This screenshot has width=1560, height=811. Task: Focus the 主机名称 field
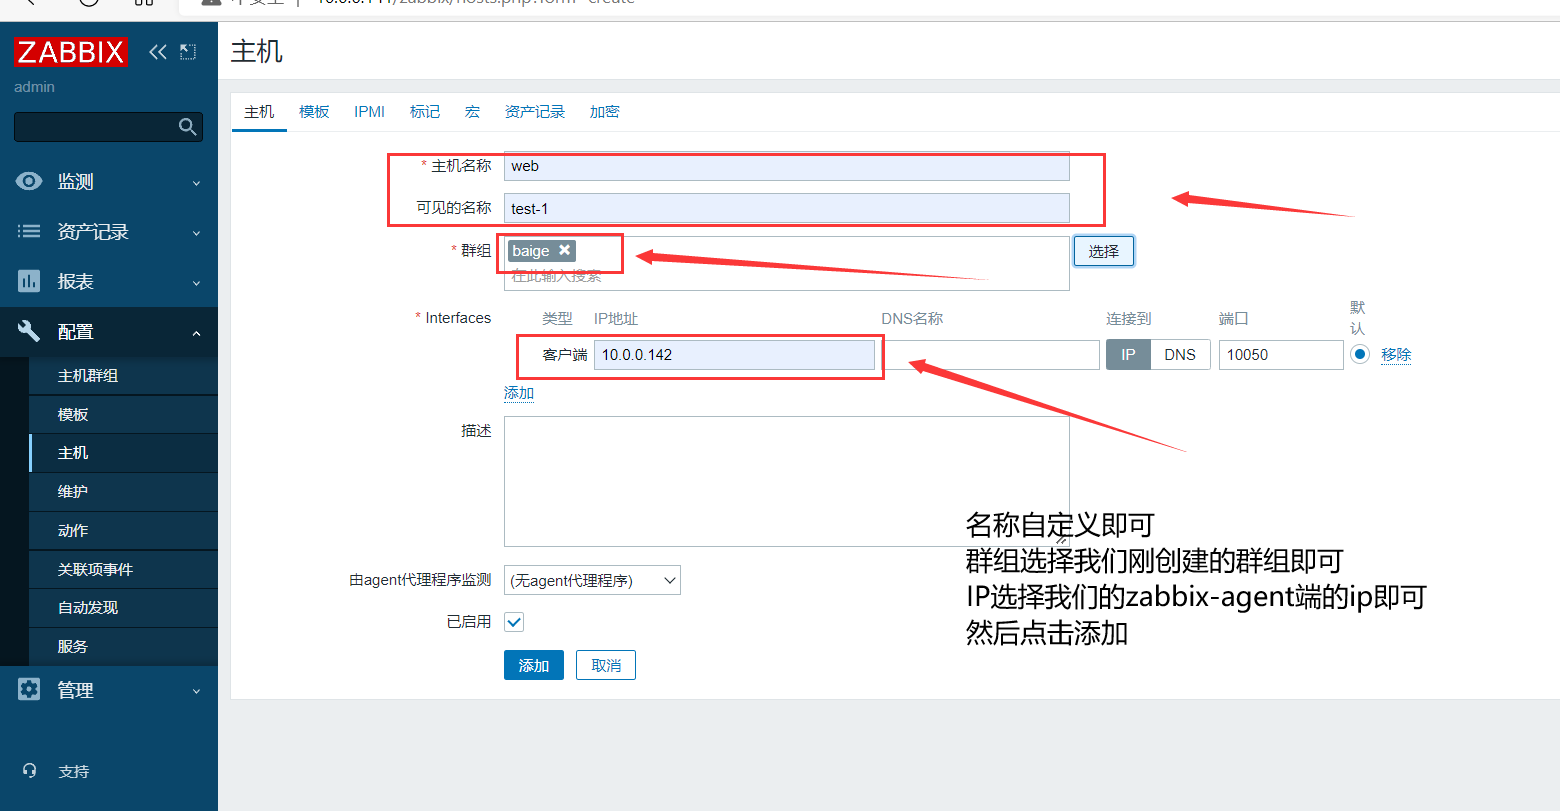coord(787,166)
